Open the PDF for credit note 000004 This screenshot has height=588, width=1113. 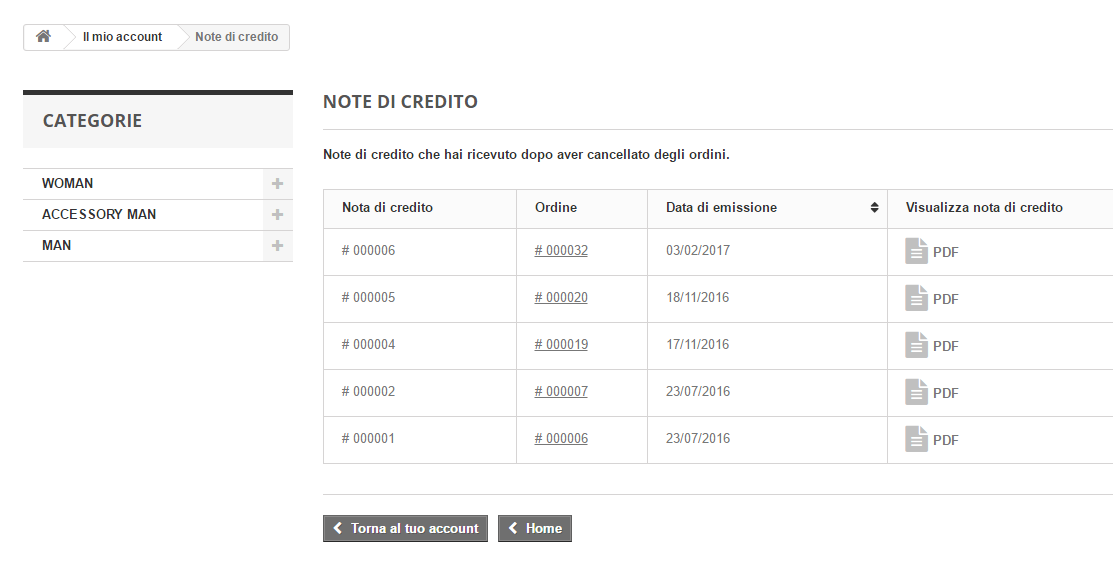pyautogui.click(x=945, y=345)
